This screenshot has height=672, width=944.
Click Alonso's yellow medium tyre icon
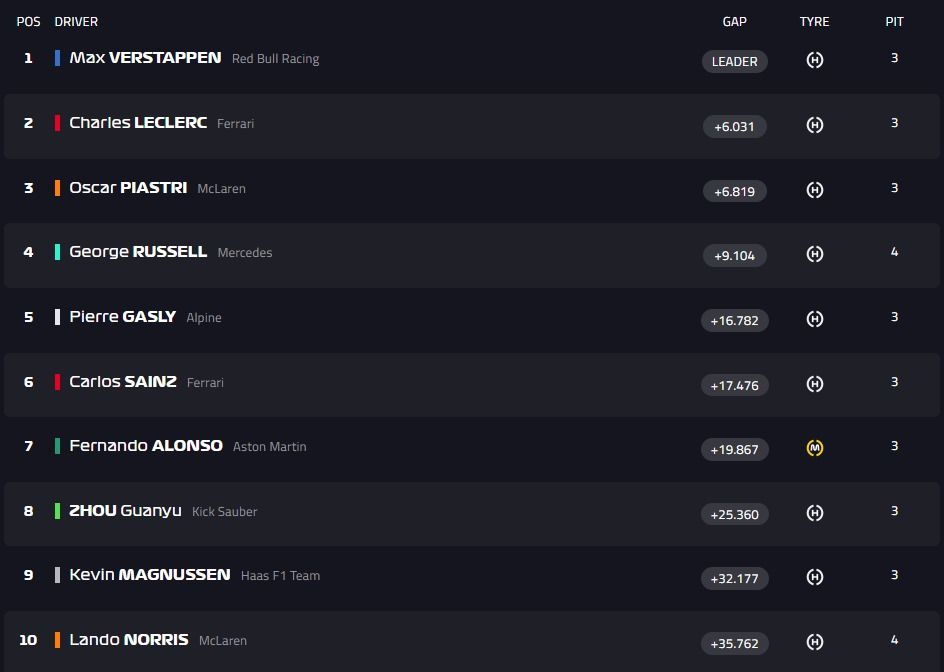(x=814, y=448)
